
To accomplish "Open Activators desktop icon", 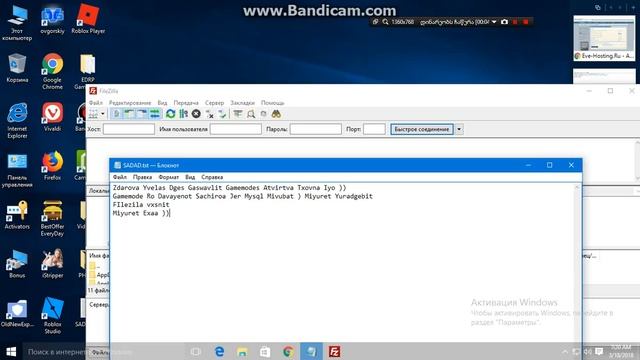I will pyautogui.click(x=17, y=215).
